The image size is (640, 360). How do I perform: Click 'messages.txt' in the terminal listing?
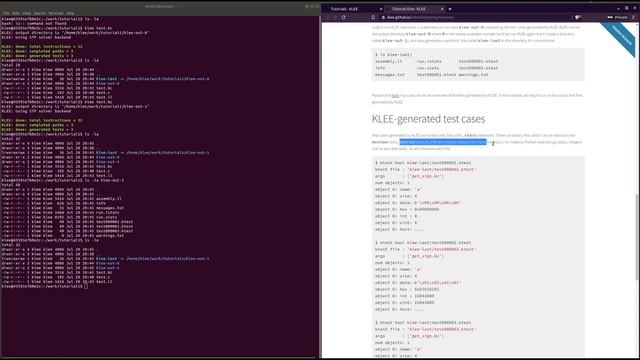click(110, 208)
